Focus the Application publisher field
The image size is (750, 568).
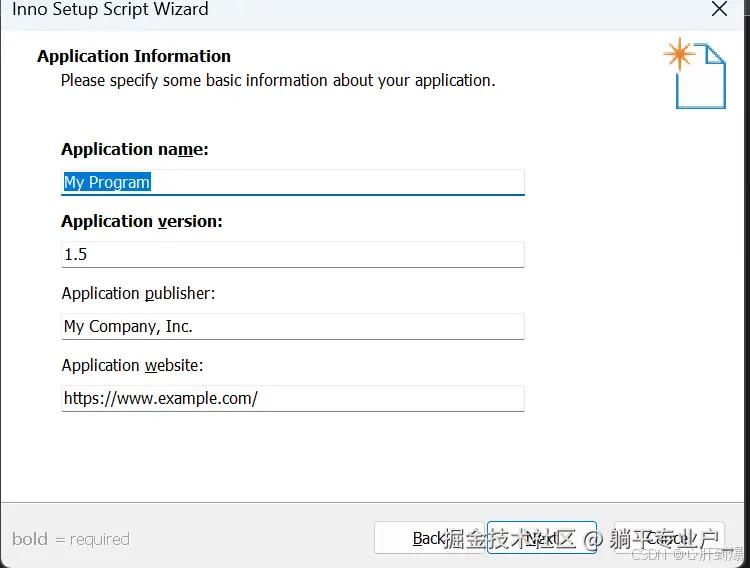tap(293, 326)
